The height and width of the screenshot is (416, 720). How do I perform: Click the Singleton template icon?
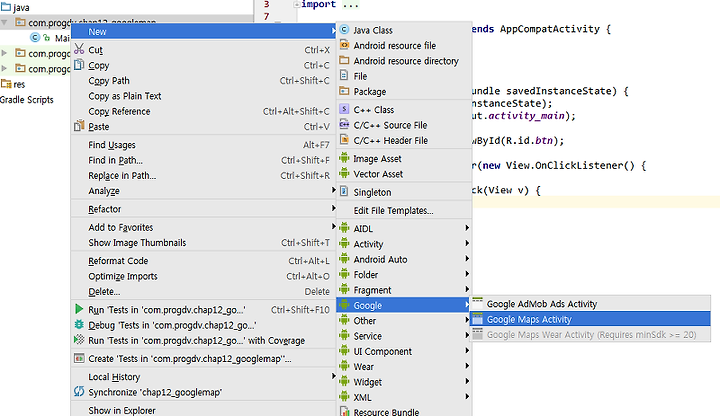point(344,191)
